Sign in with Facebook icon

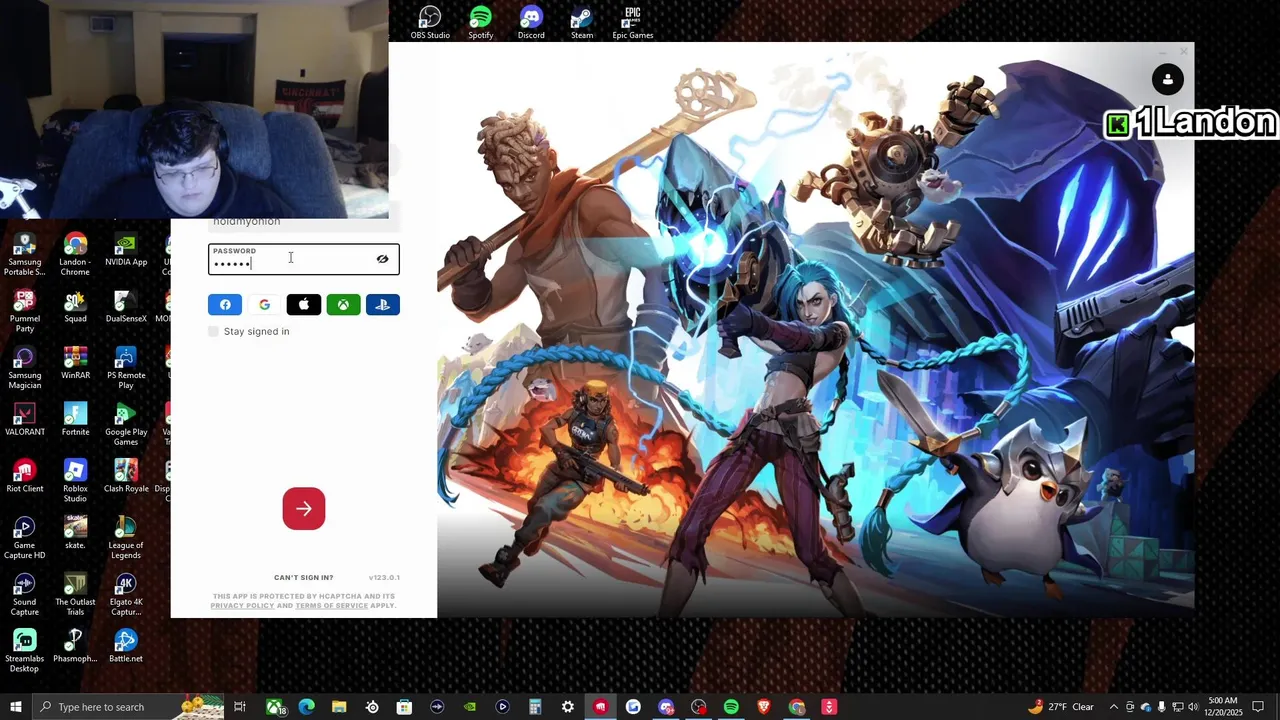[225, 305]
